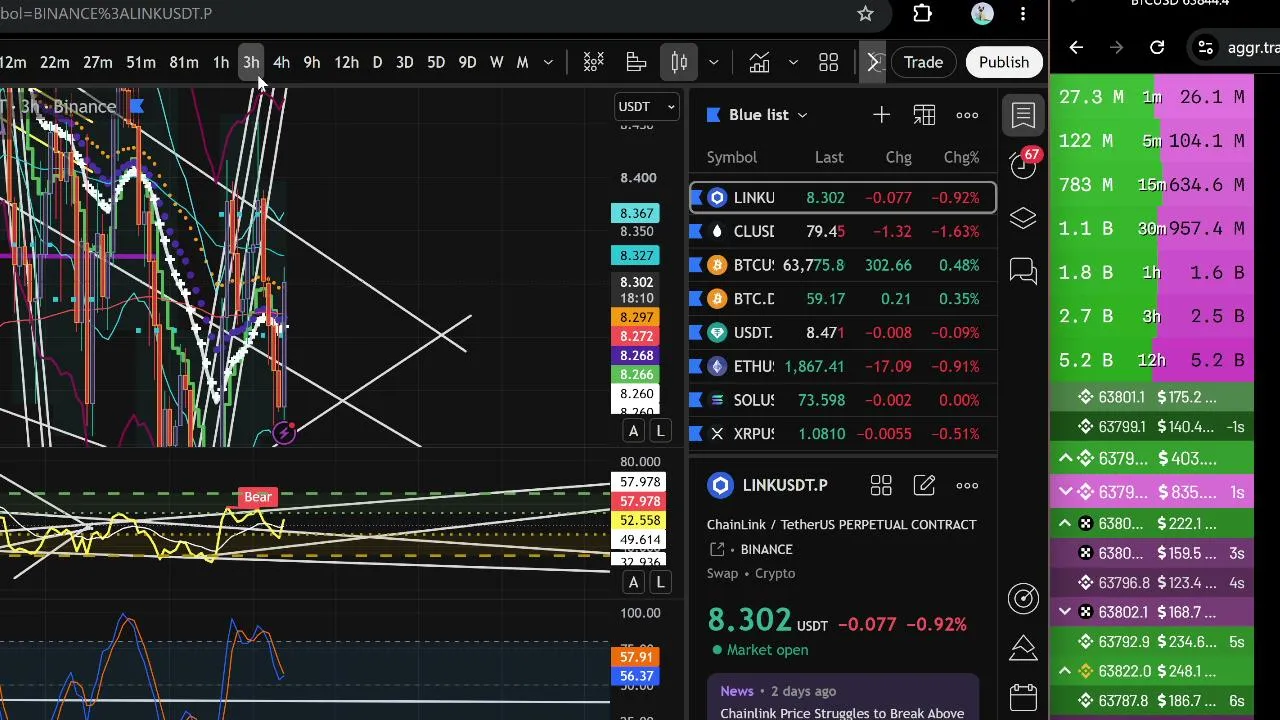
Task: Click the BINANCE external link icon
Action: tap(717, 549)
